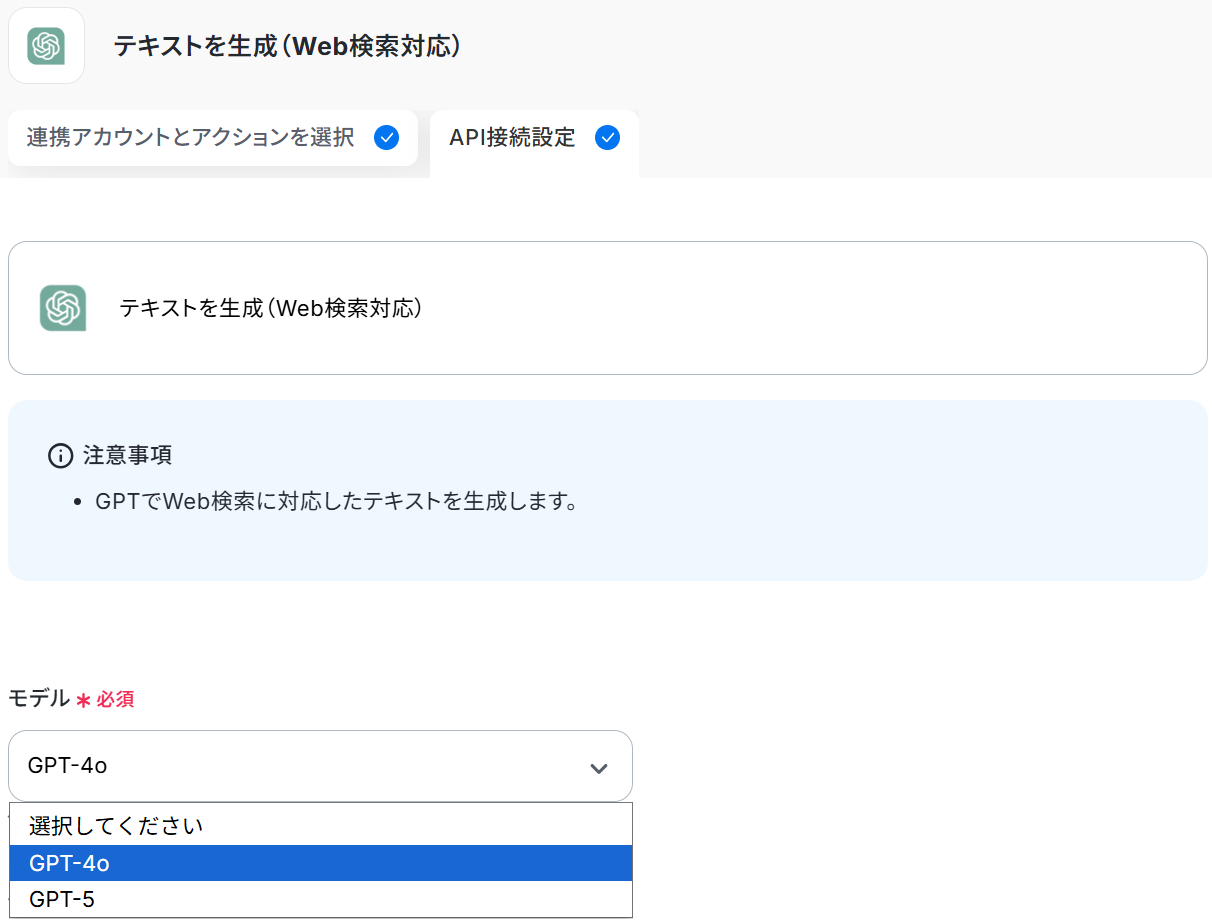Switch to the API接続設定 tab

pyautogui.click(x=512, y=138)
